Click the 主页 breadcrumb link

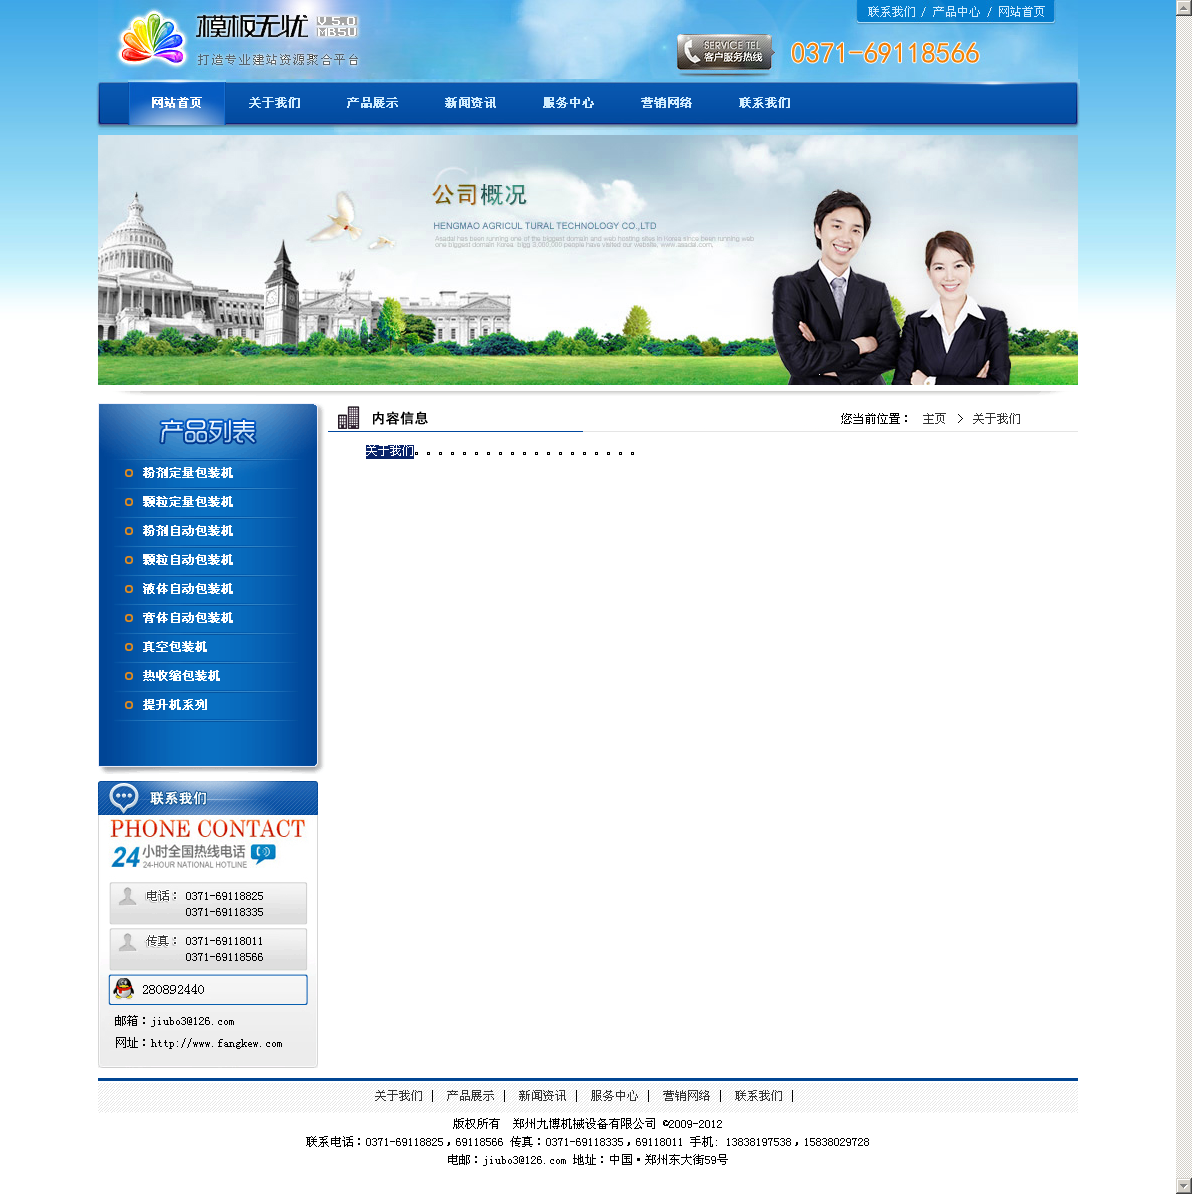click(x=934, y=419)
